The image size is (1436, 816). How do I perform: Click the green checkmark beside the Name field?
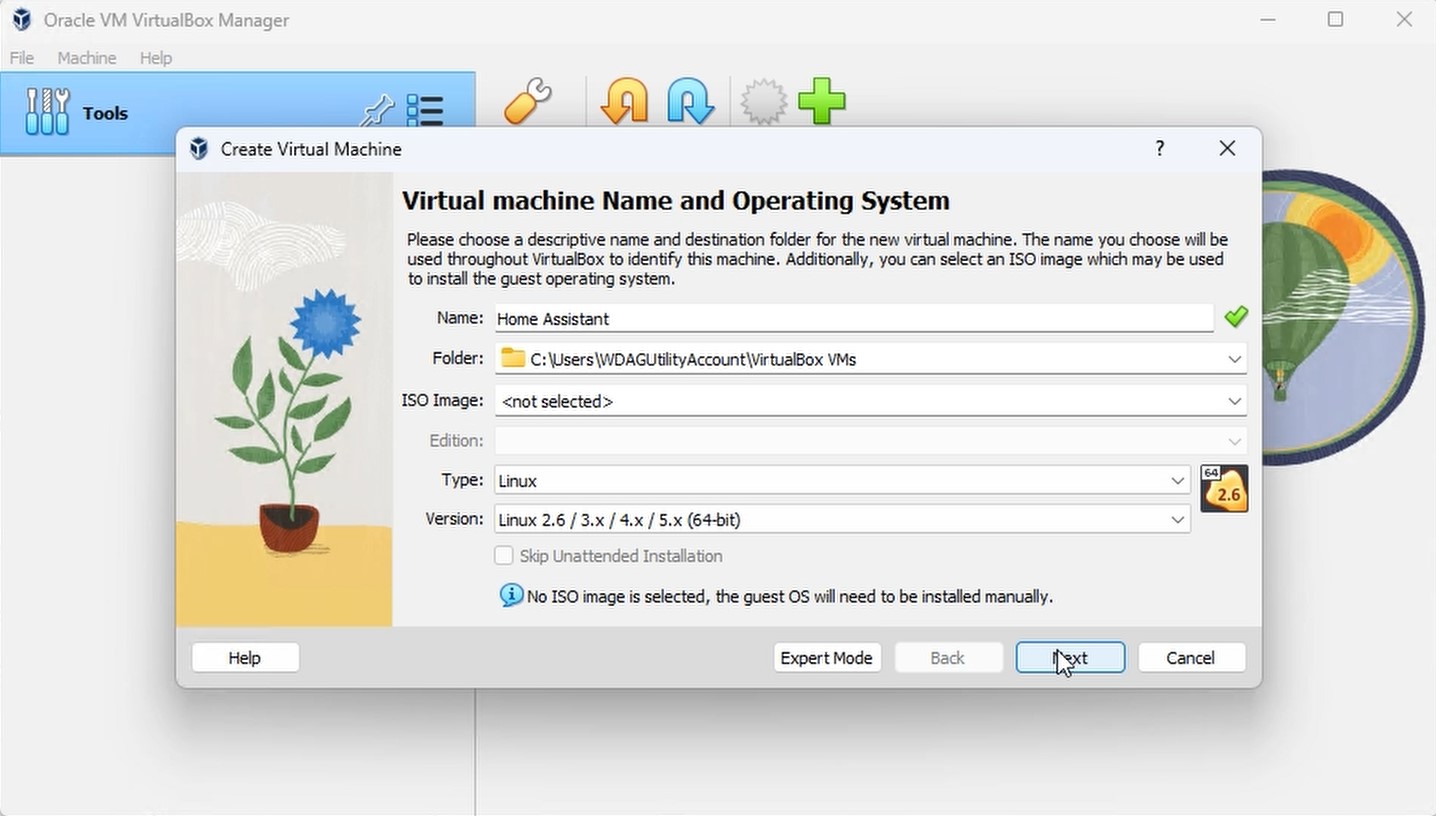1236,316
